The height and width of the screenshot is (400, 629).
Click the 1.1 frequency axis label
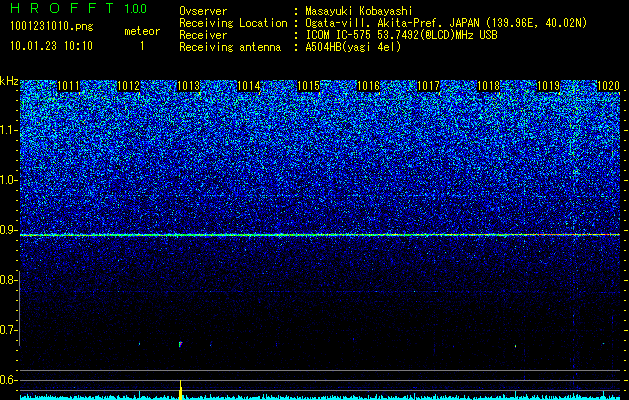[x=9, y=130]
